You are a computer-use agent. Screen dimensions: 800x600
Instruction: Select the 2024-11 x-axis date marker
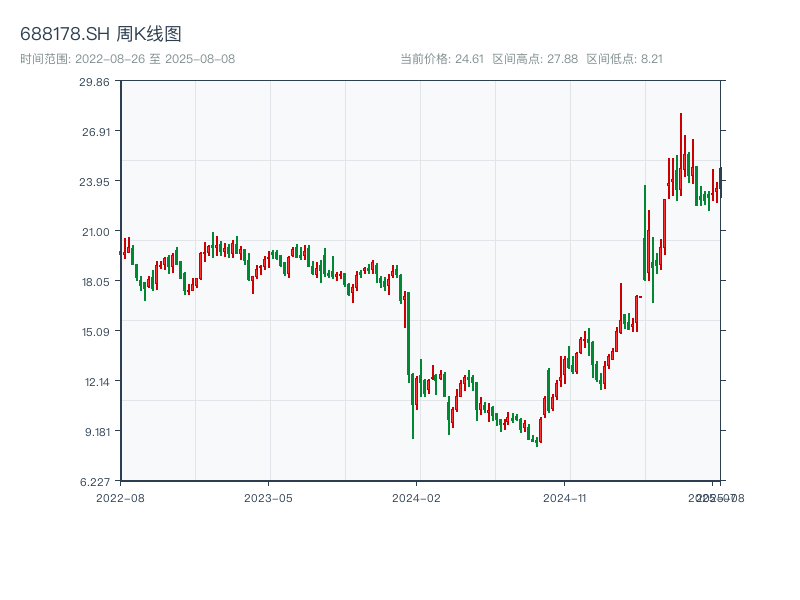[565, 497]
